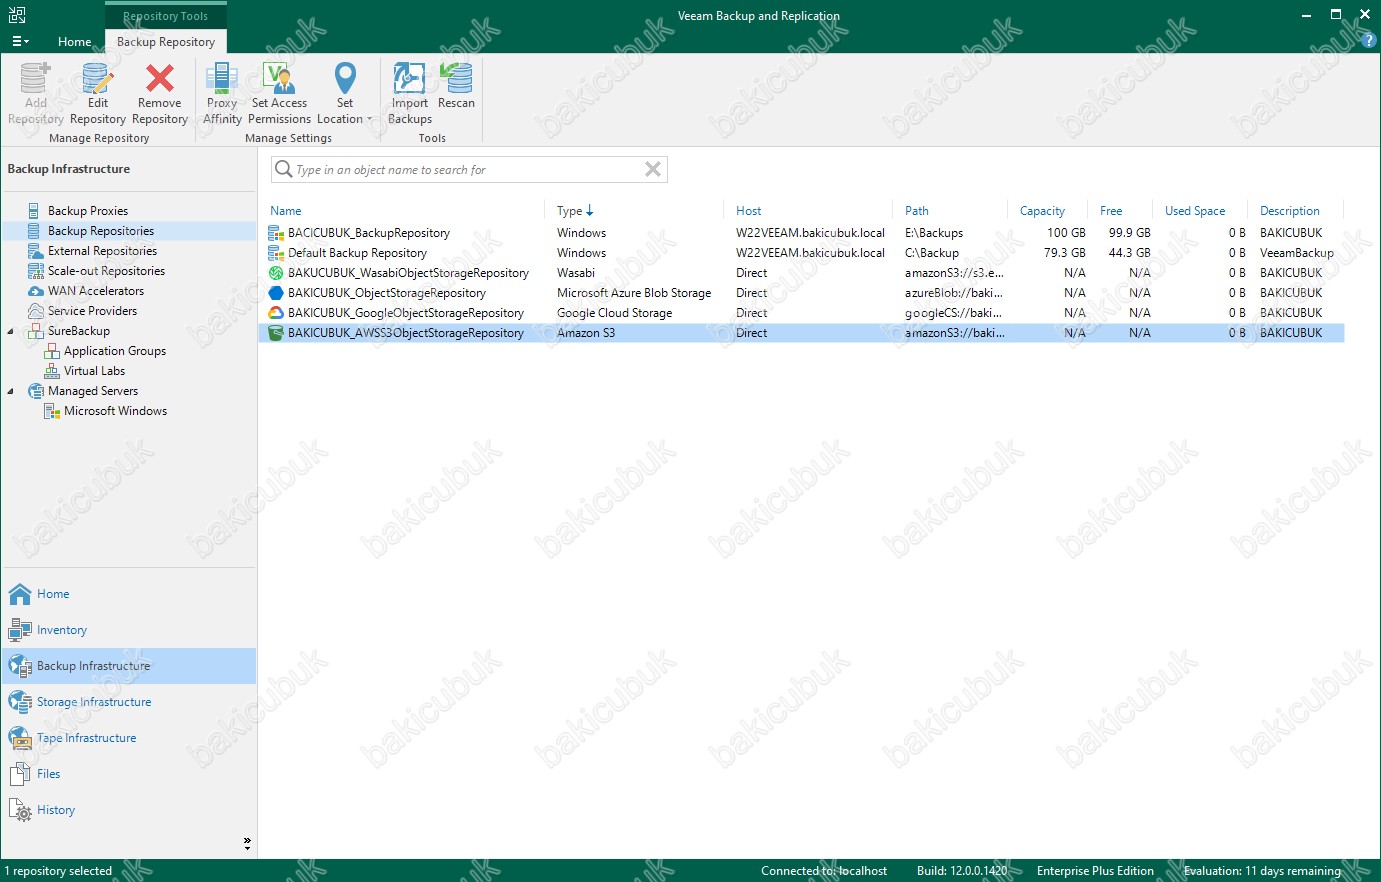Select Backup Proxies in the tree

coord(88,211)
